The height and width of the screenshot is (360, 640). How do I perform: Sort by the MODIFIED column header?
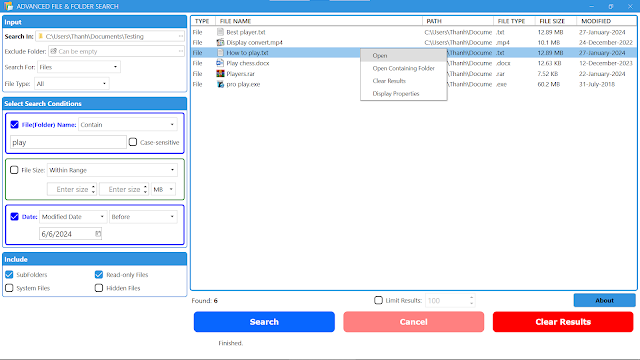point(607,21)
